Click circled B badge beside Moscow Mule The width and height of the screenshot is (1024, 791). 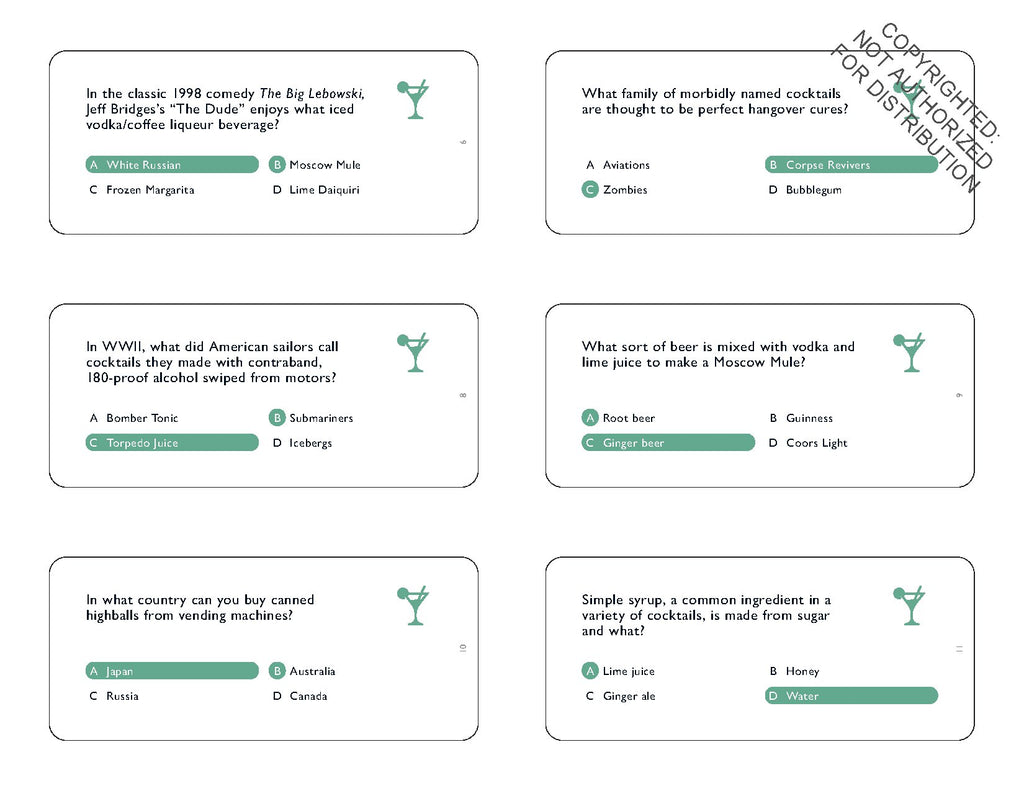(277, 165)
